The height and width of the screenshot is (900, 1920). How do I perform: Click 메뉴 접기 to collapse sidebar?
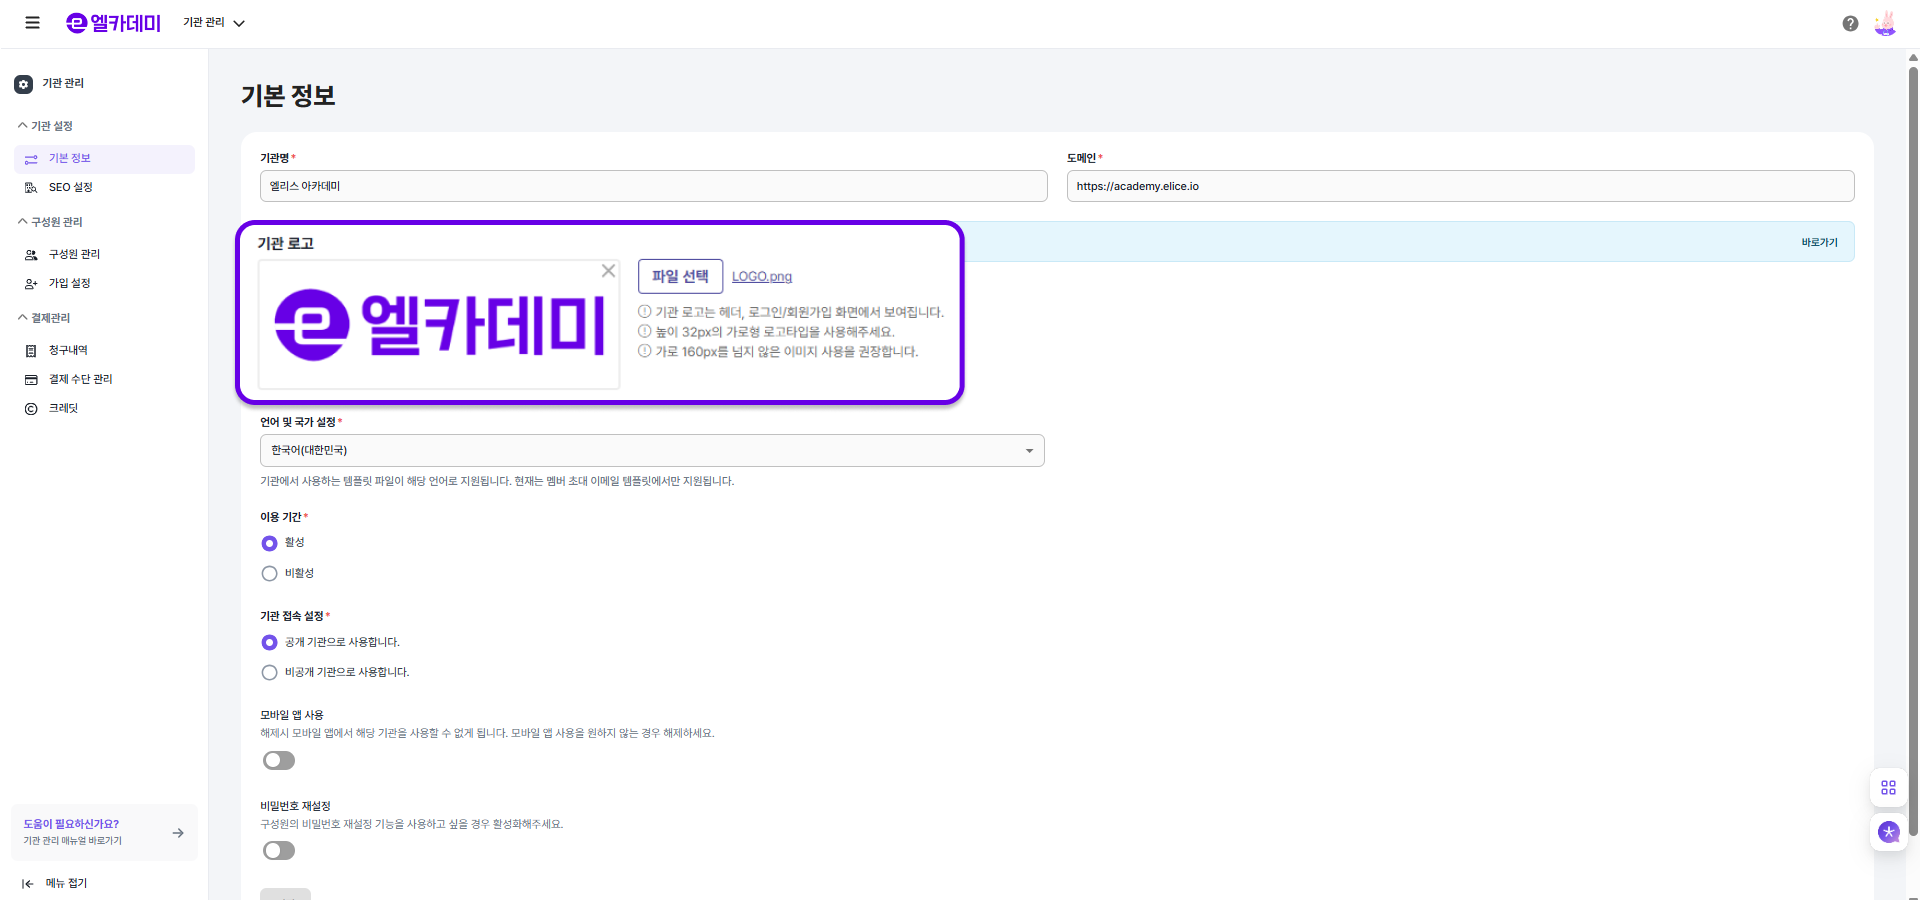click(66, 884)
